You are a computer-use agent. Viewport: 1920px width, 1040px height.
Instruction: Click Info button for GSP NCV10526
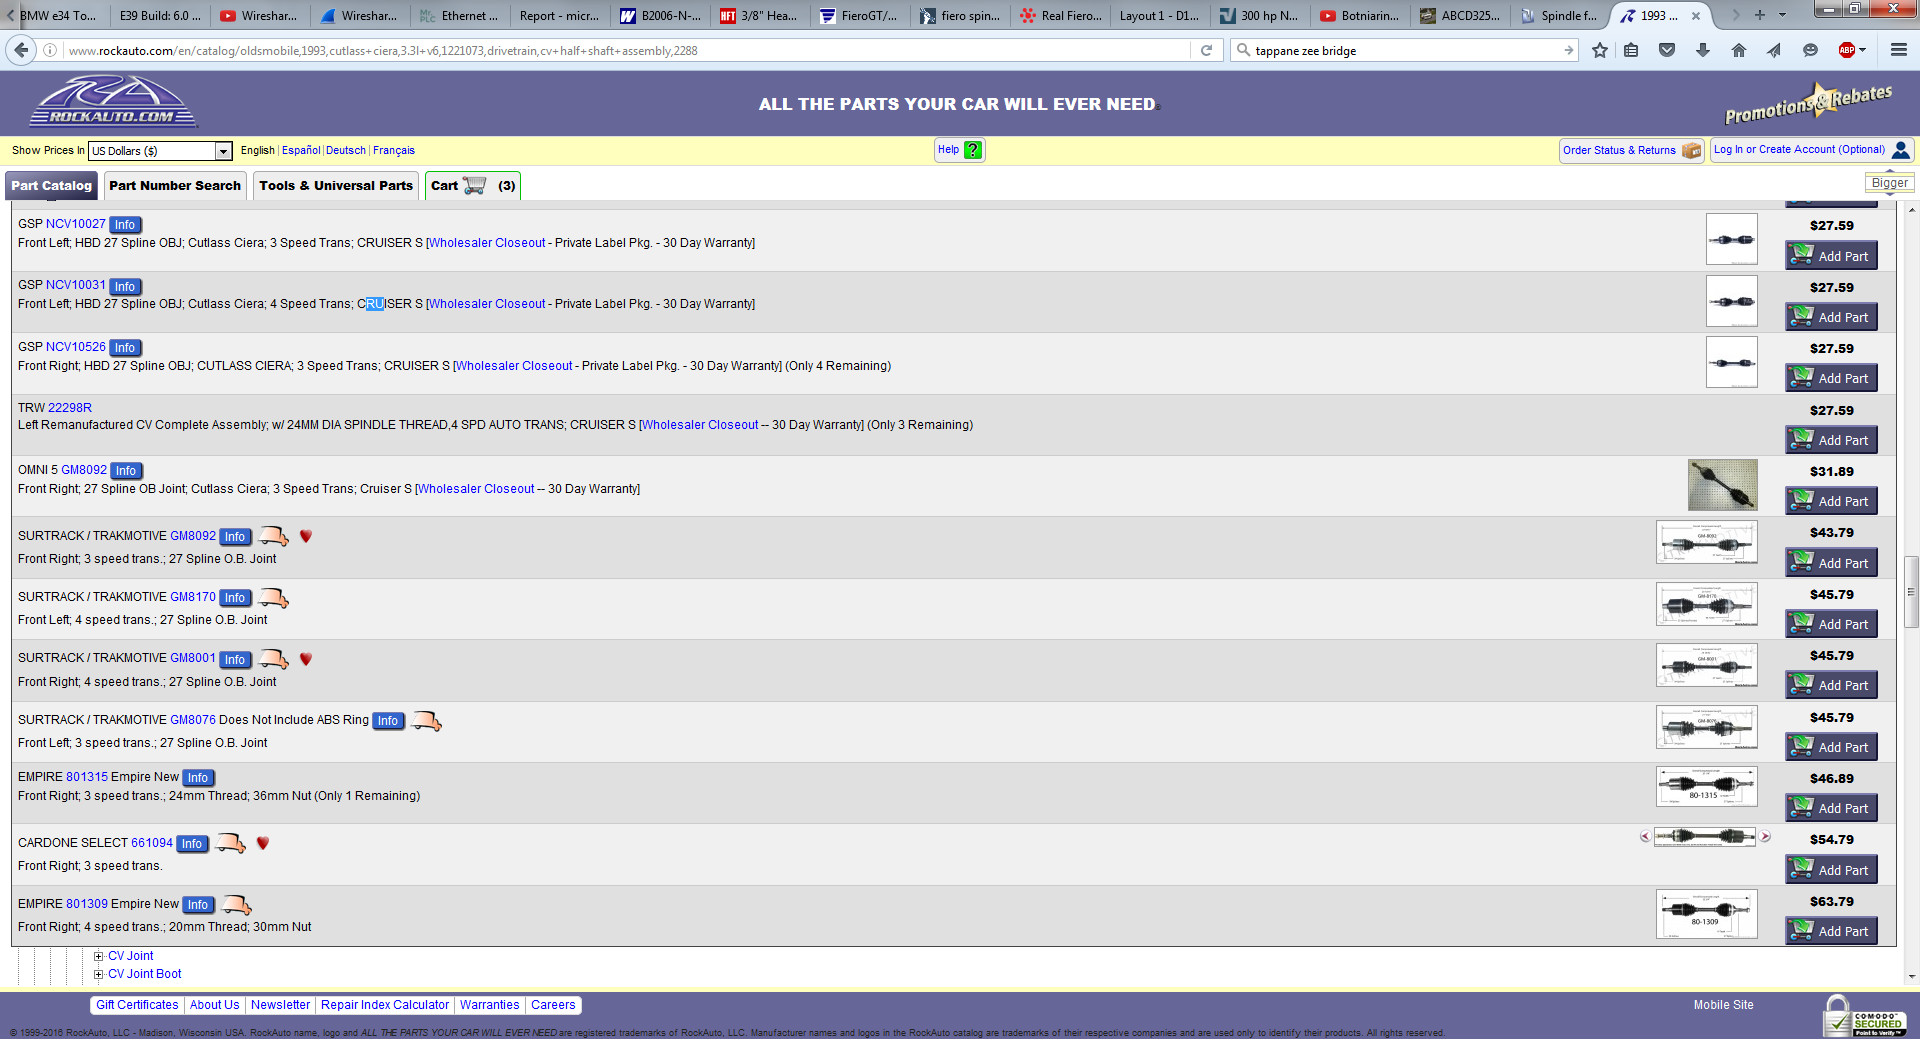point(125,348)
